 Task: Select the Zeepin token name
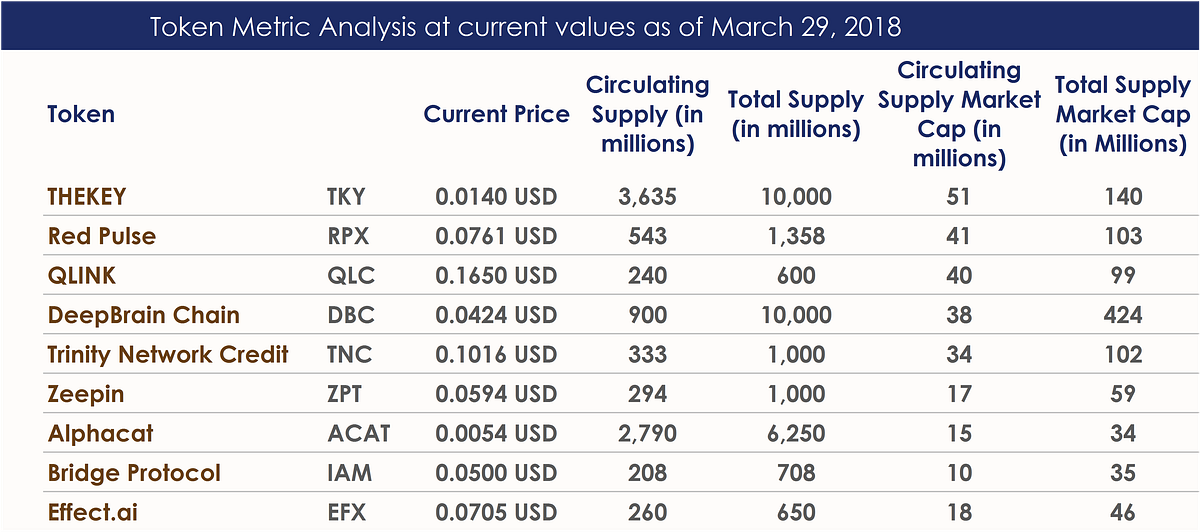click(x=86, y=394)
